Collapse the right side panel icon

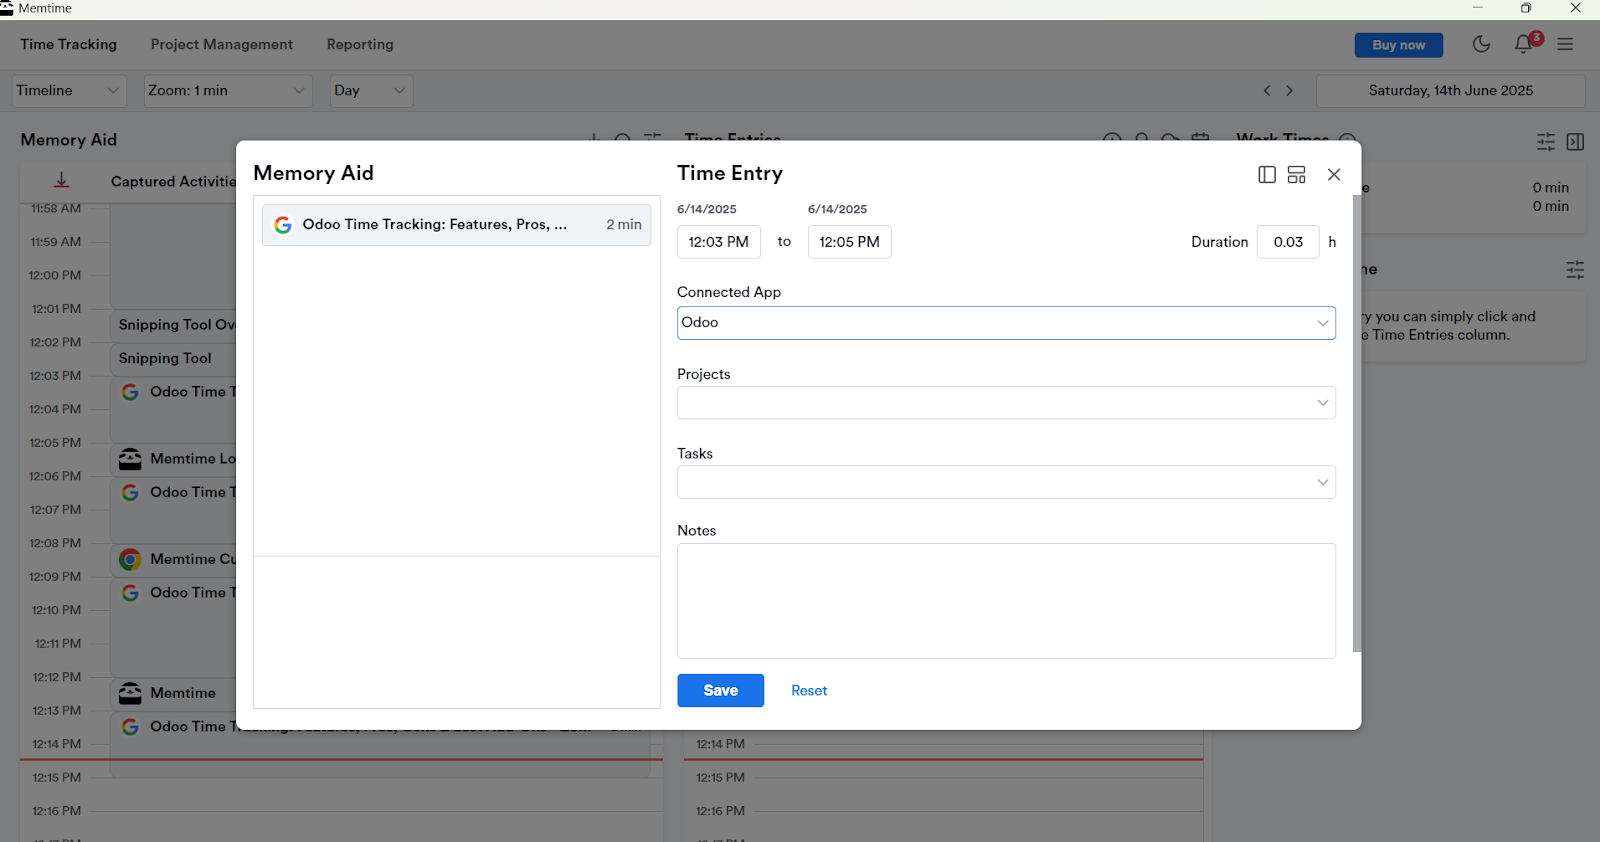click(x=1576, y=142)
